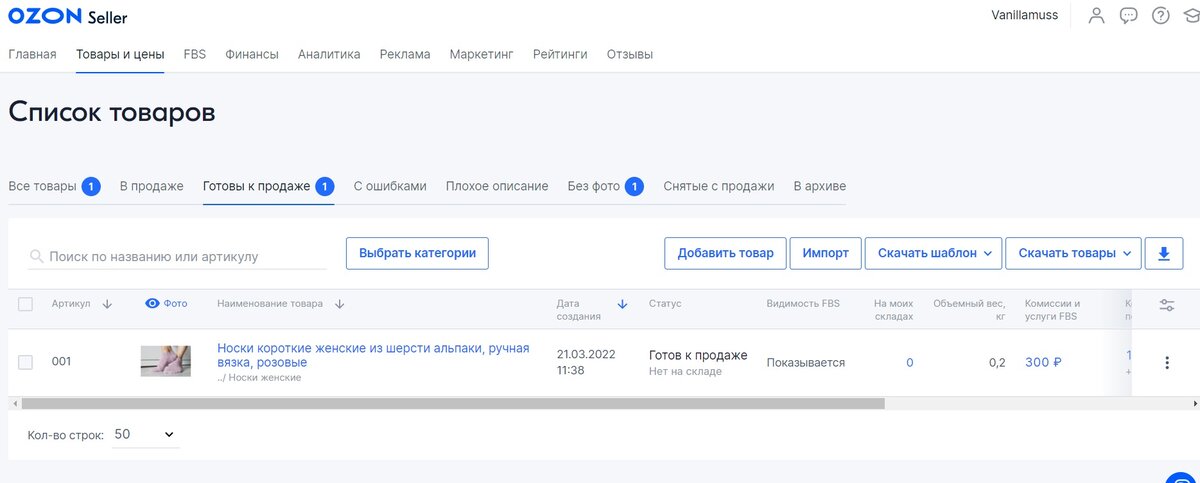Click the OZON Seller logo
This screenshot has width=1200, height=483.
coord(68,17)
